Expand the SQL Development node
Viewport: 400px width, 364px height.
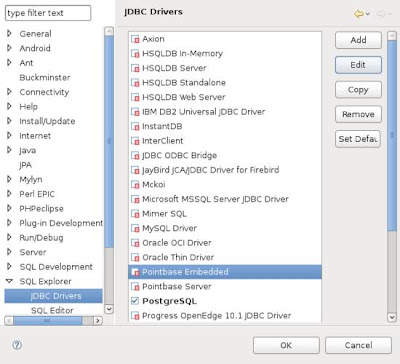point(9,266)
